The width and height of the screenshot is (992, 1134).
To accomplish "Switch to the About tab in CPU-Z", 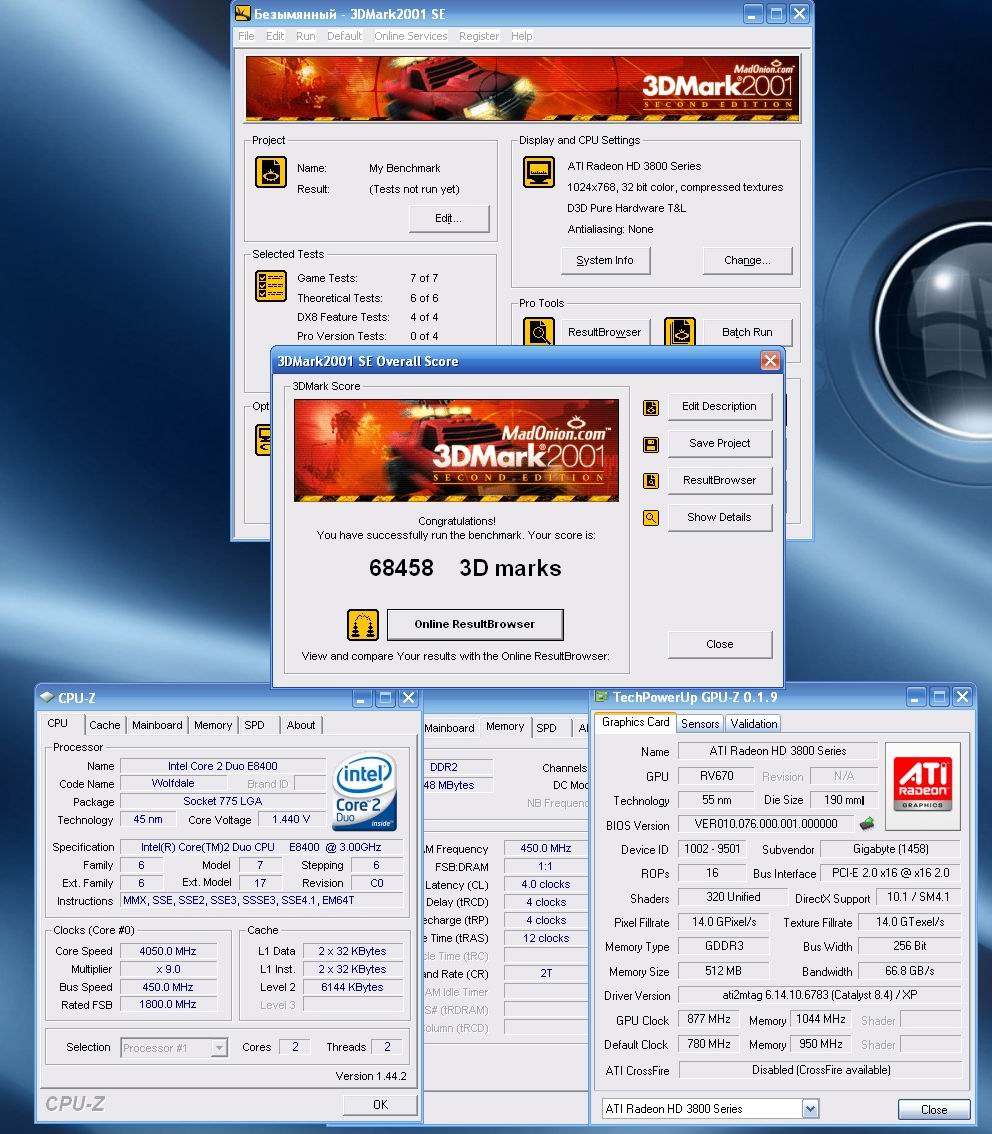I will click(x=301, y=725).
